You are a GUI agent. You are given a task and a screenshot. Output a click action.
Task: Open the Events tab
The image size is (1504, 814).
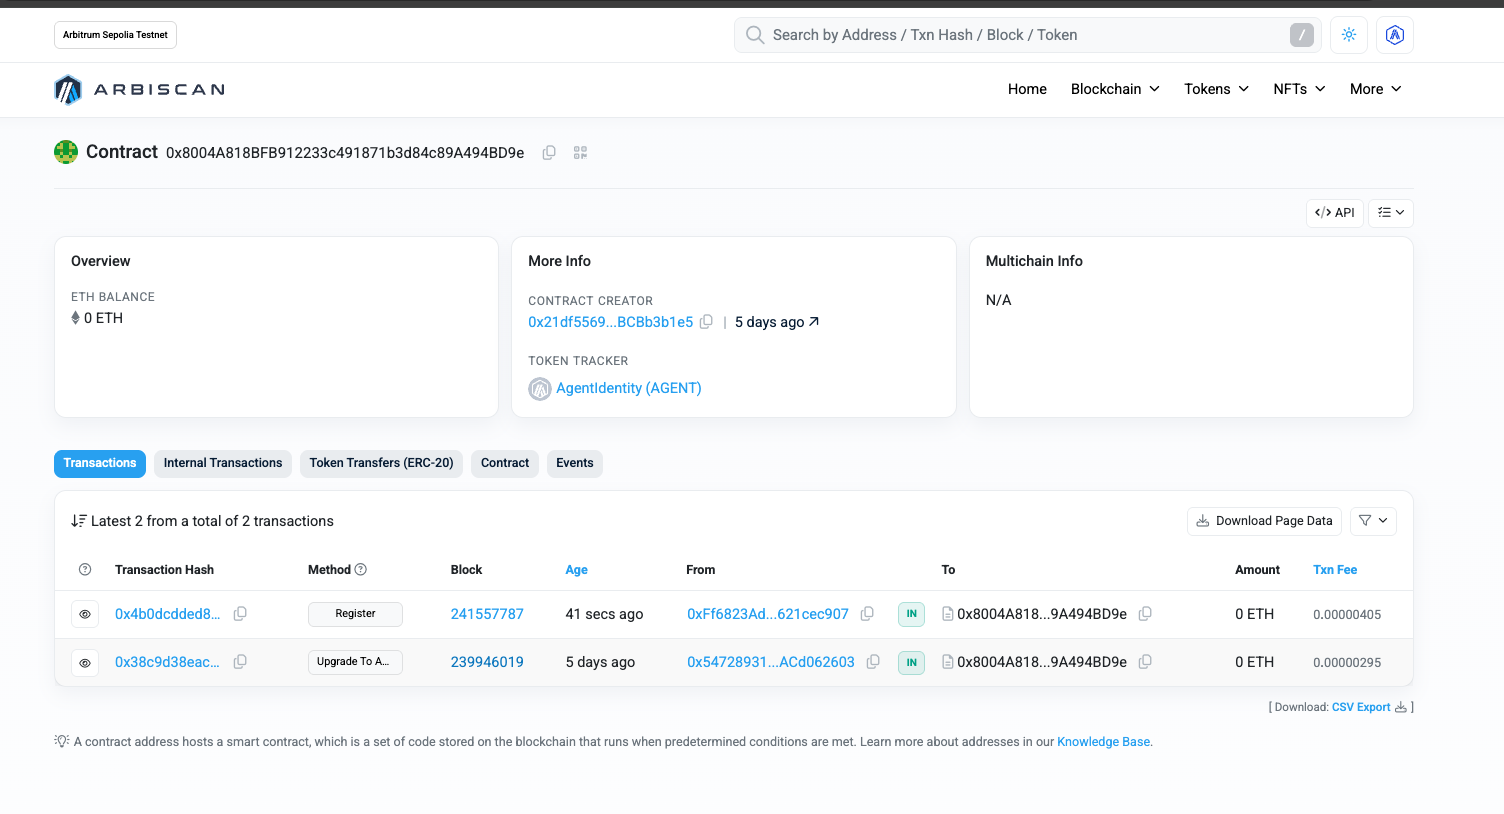(x=574, y=463)
